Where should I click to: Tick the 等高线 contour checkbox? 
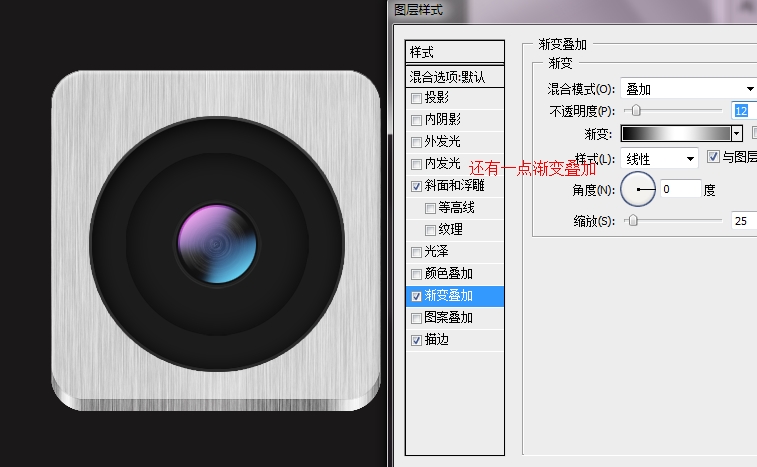[x=431, y=208]
